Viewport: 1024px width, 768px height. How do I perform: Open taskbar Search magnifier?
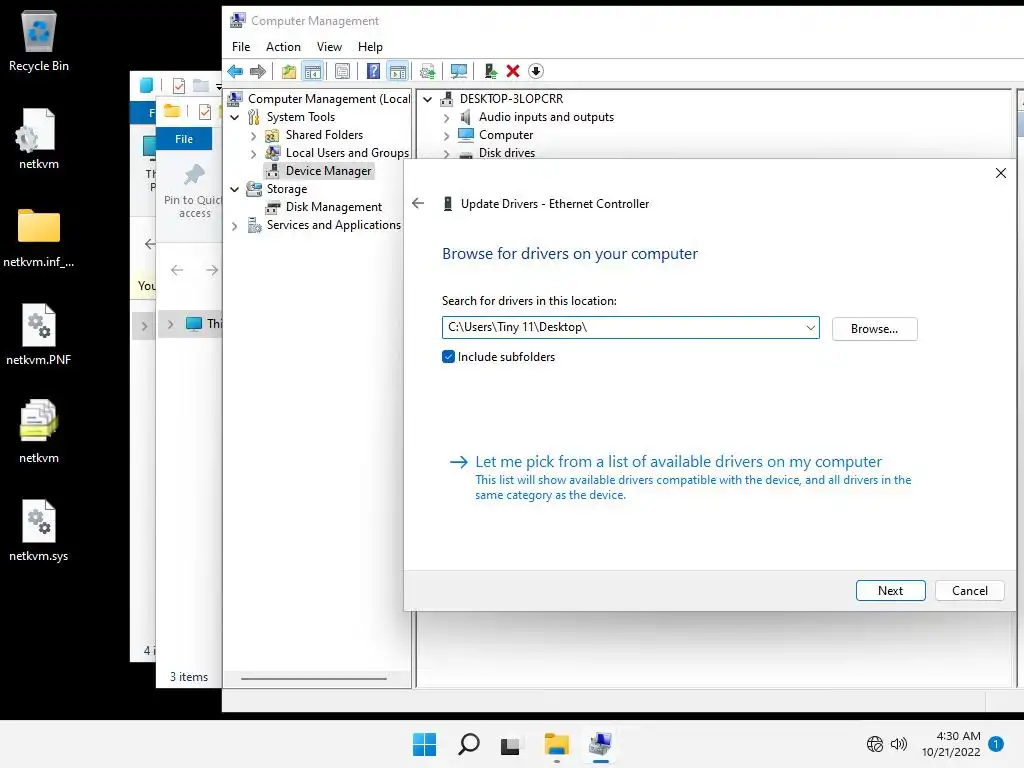point(468,744)
